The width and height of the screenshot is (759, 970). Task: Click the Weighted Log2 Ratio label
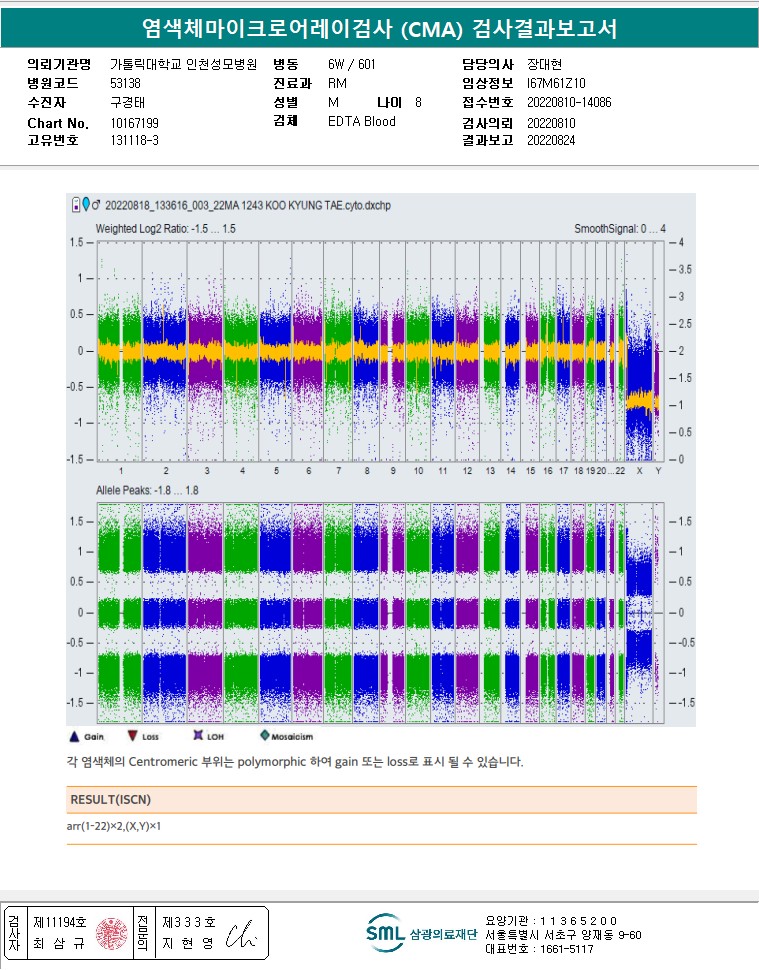point(165,228)
